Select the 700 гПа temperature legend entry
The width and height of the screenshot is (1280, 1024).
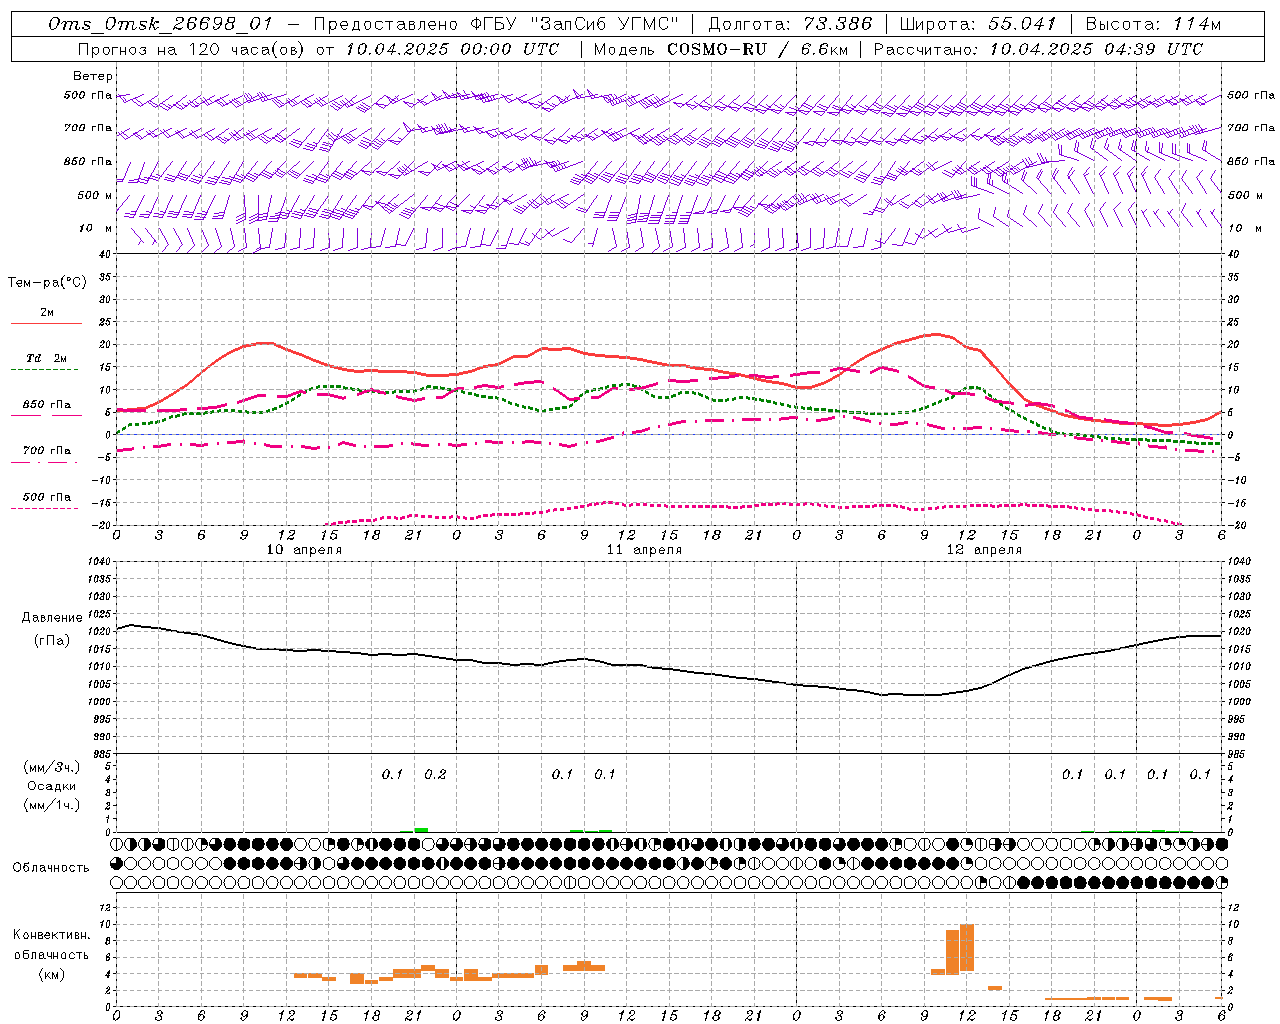tap(46, 450)
